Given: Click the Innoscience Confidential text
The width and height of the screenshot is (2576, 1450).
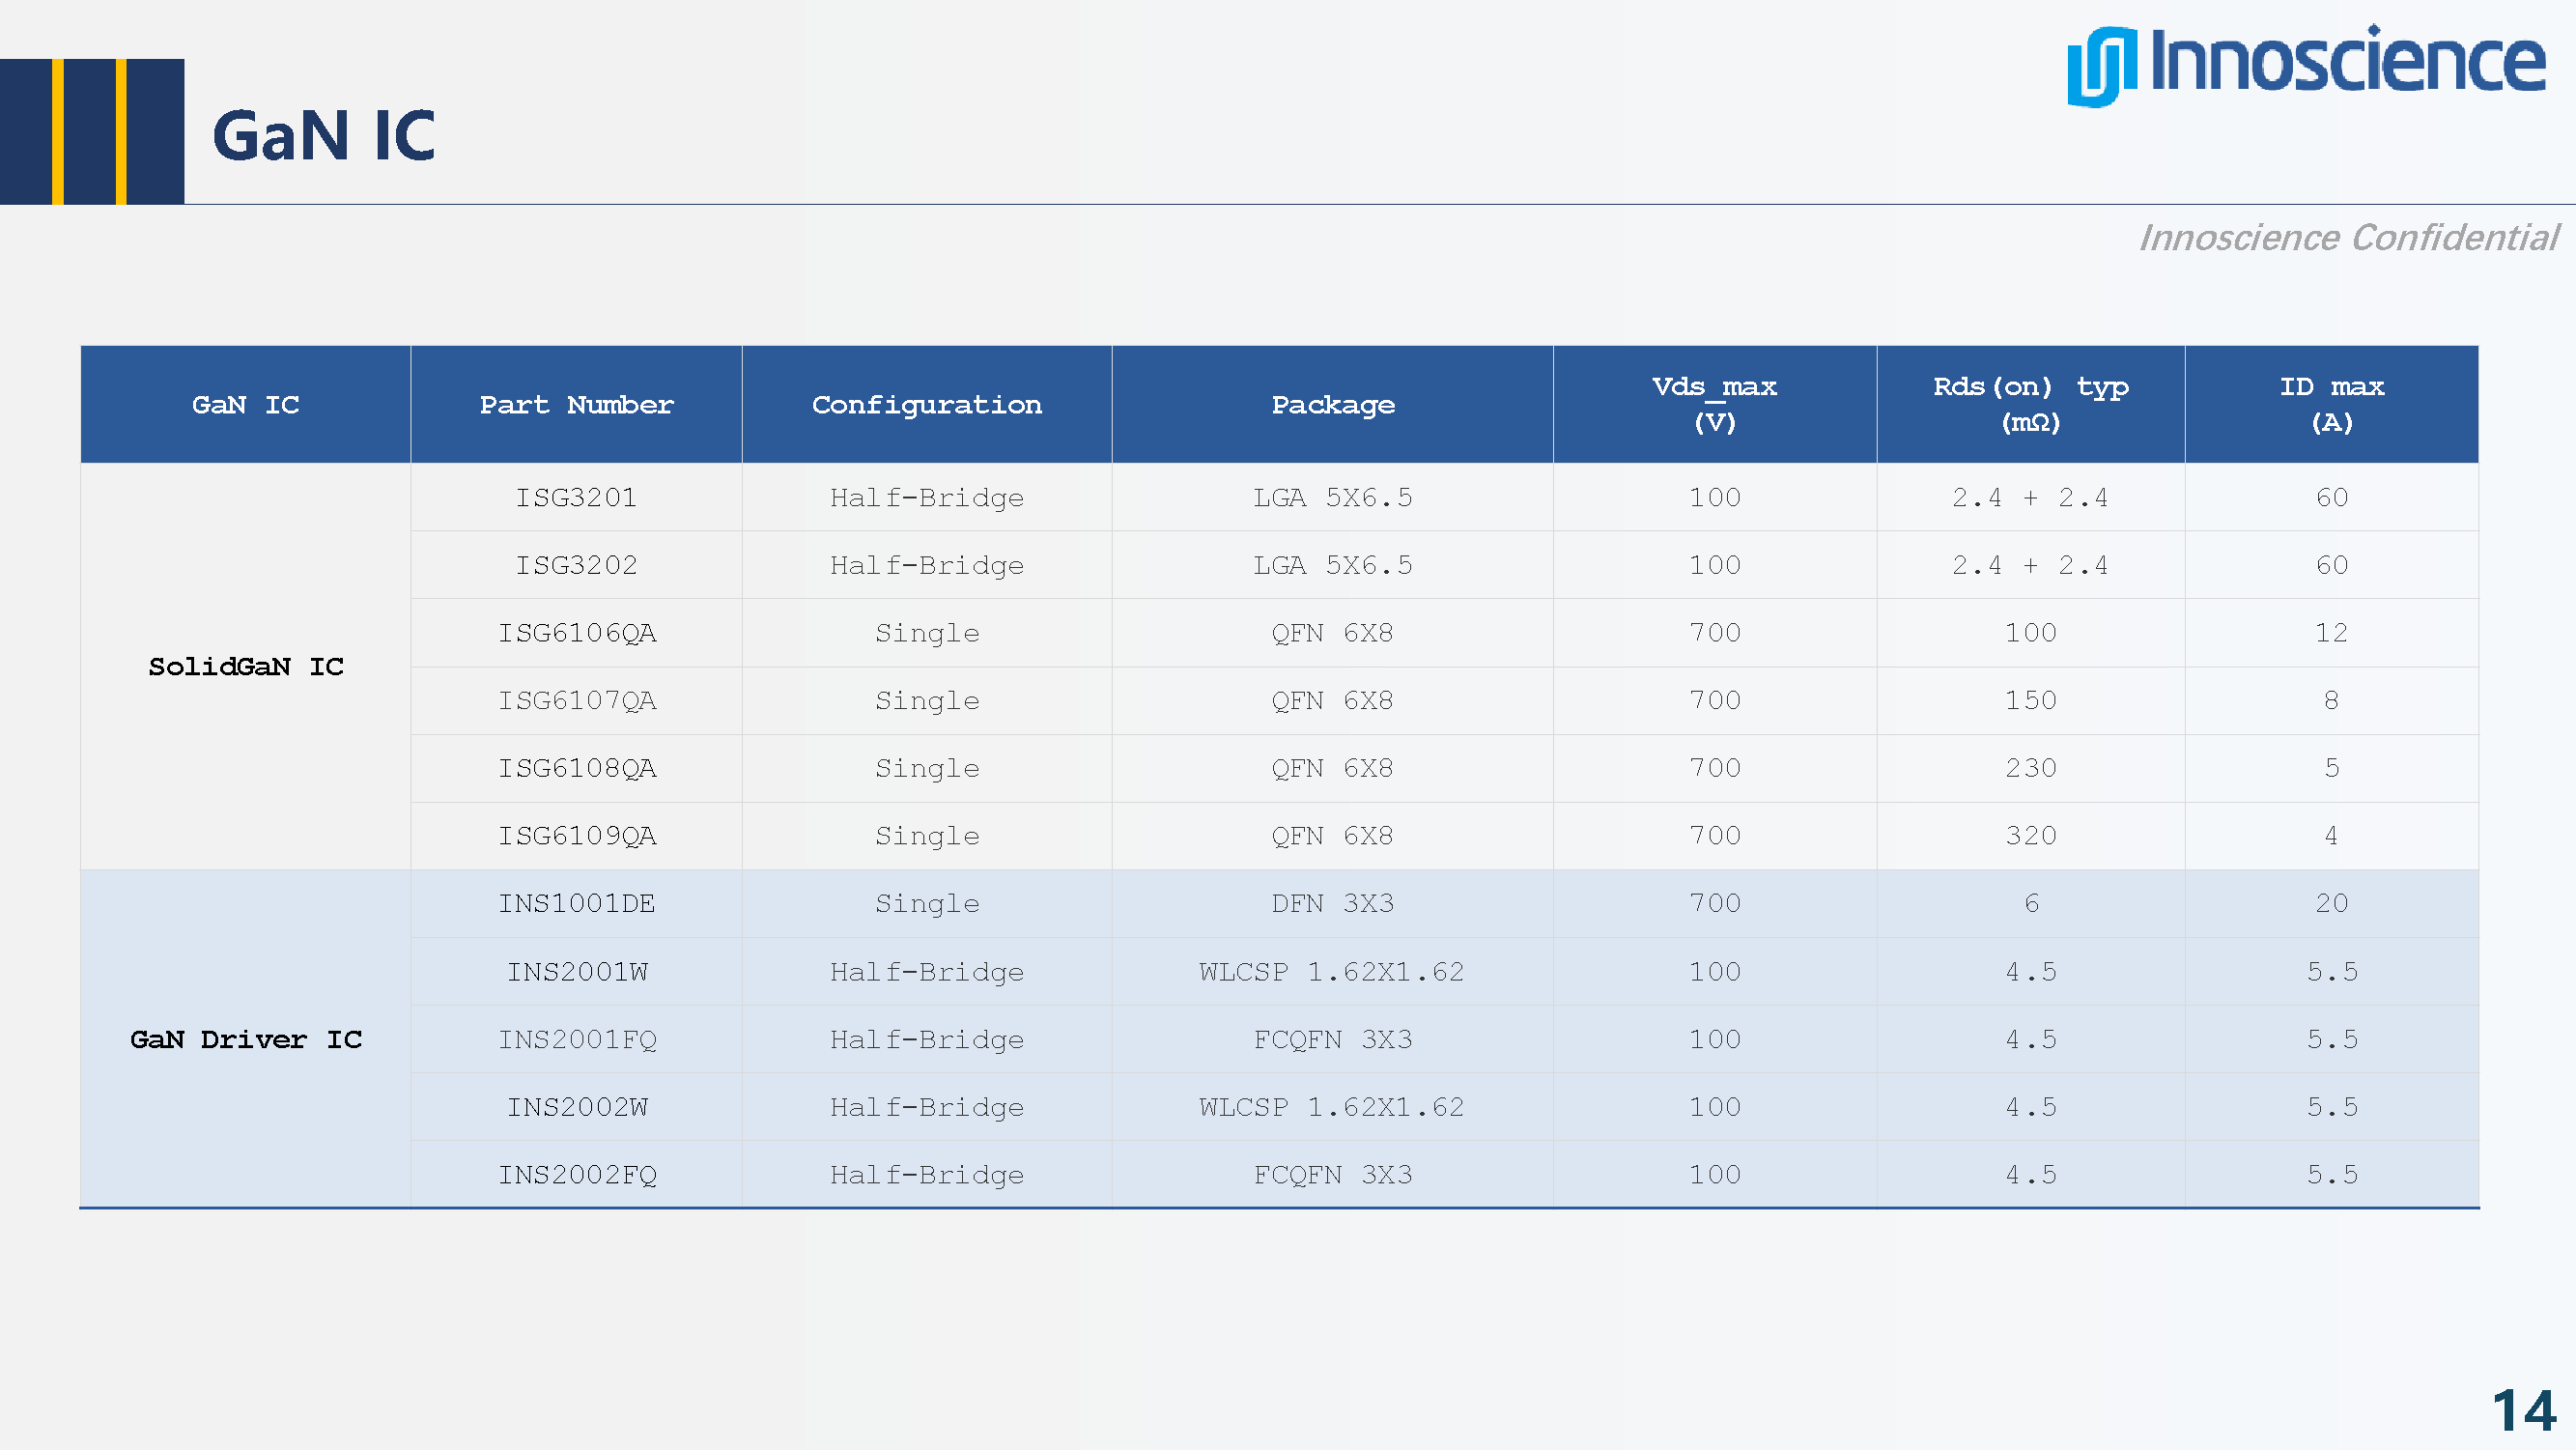Looking at the screenshot, I should pos(2347,238).
